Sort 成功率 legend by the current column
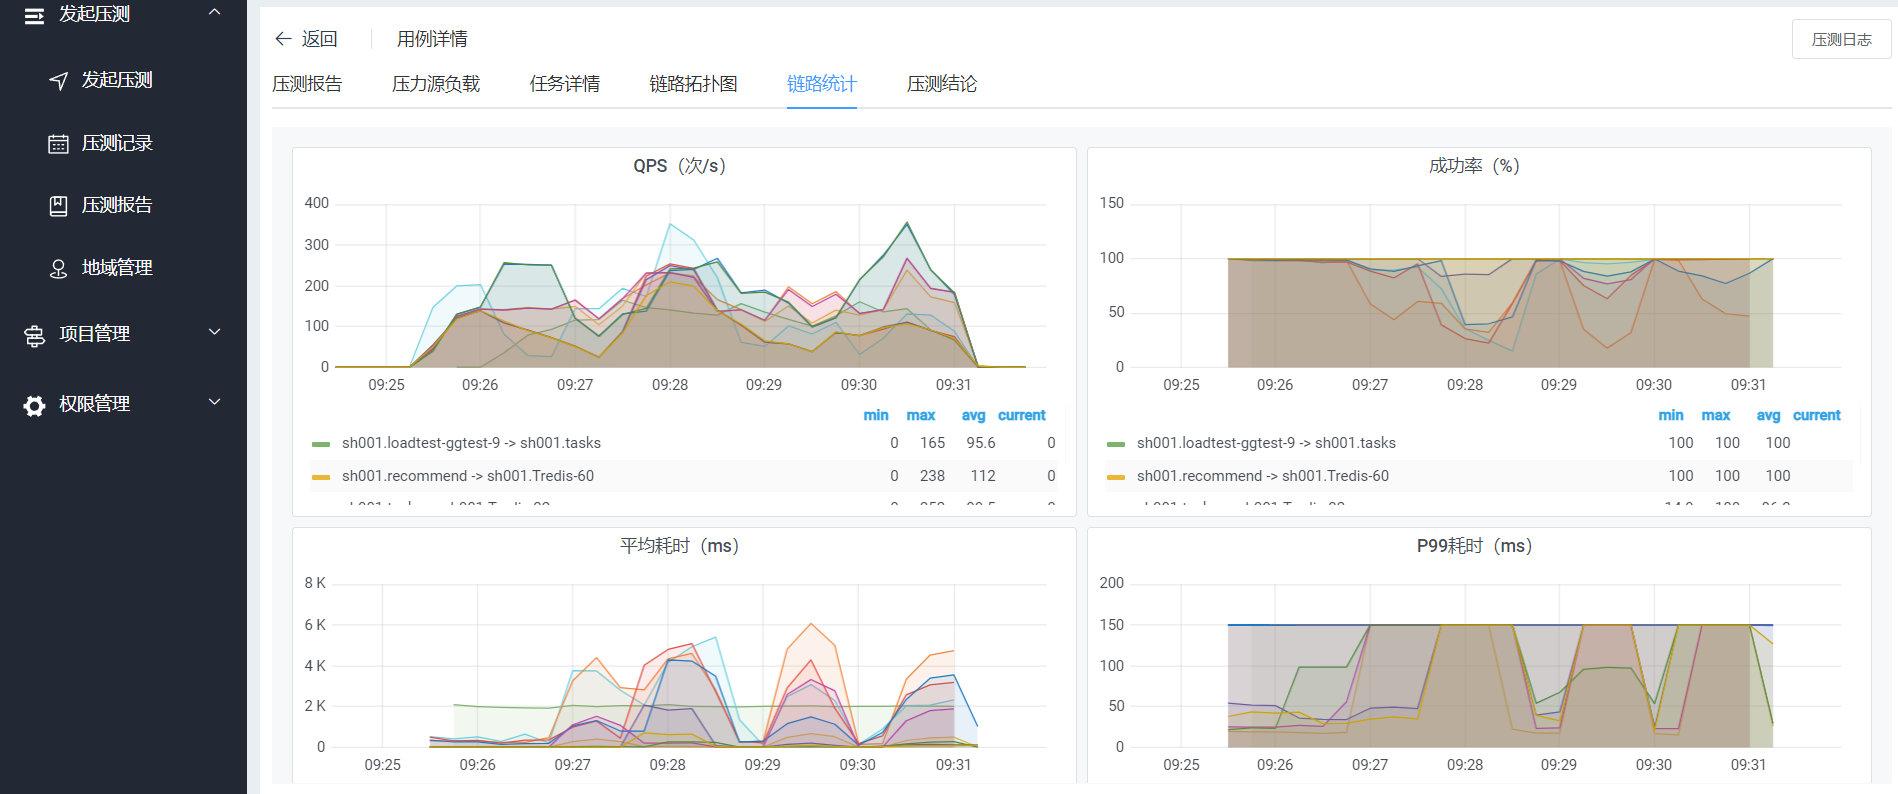 (1817, 415)
